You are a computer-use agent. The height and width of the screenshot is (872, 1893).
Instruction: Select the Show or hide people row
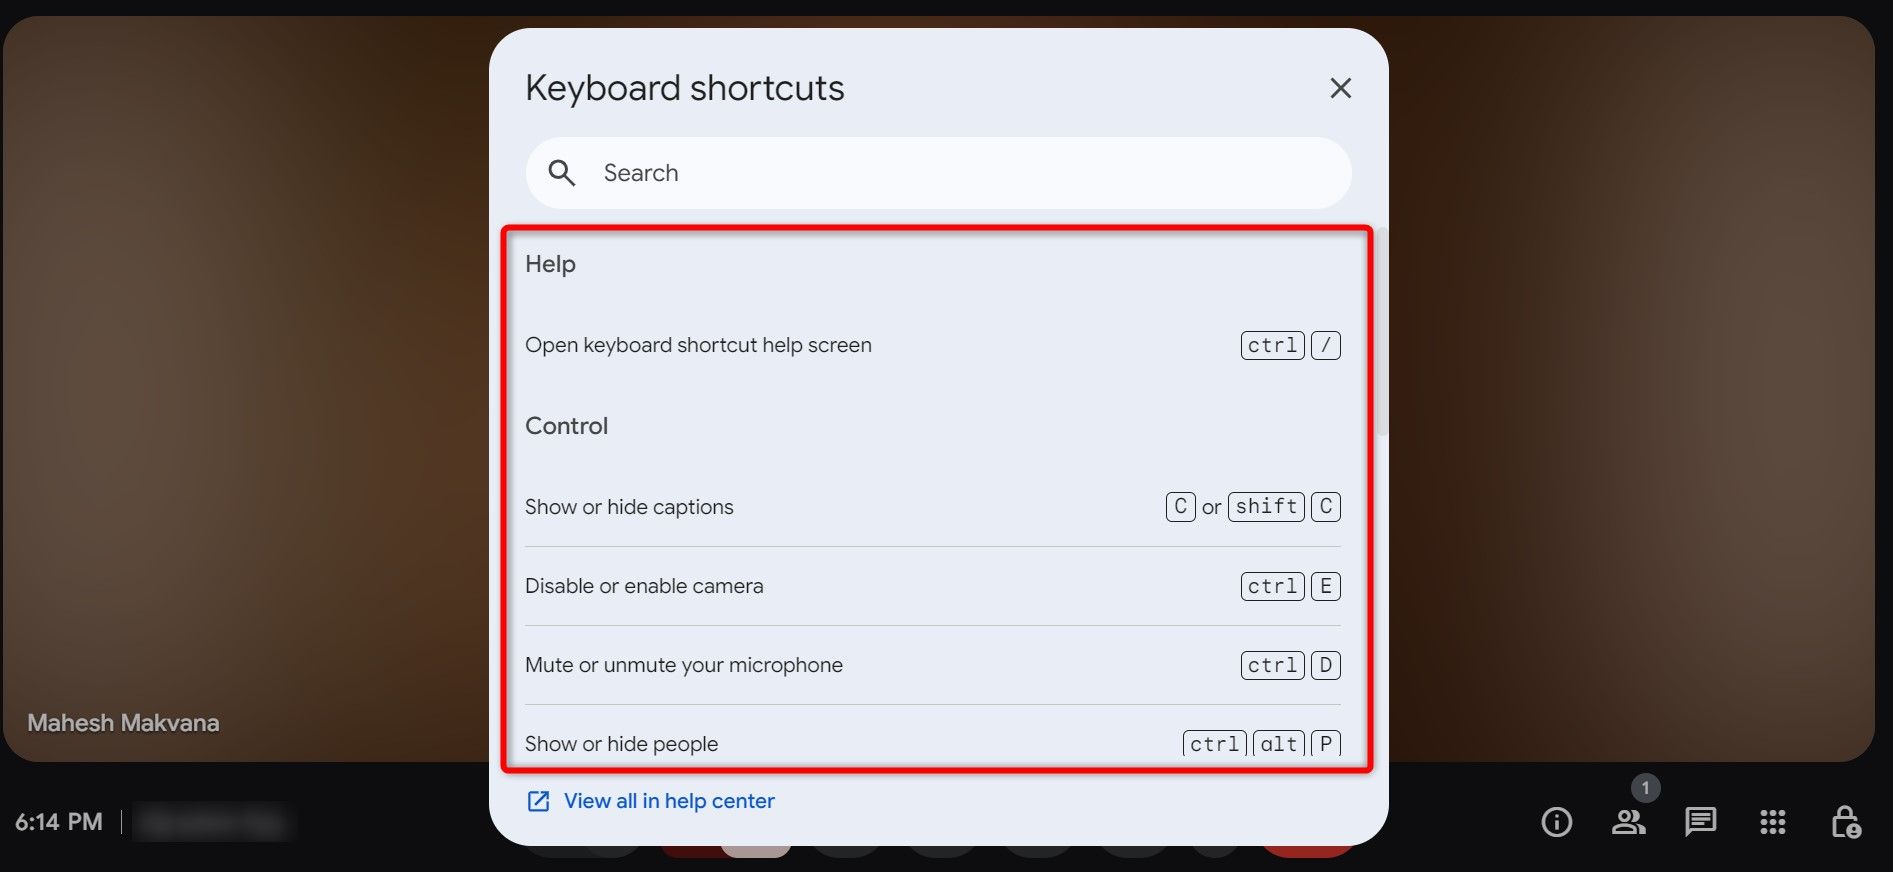coord(622,744)
